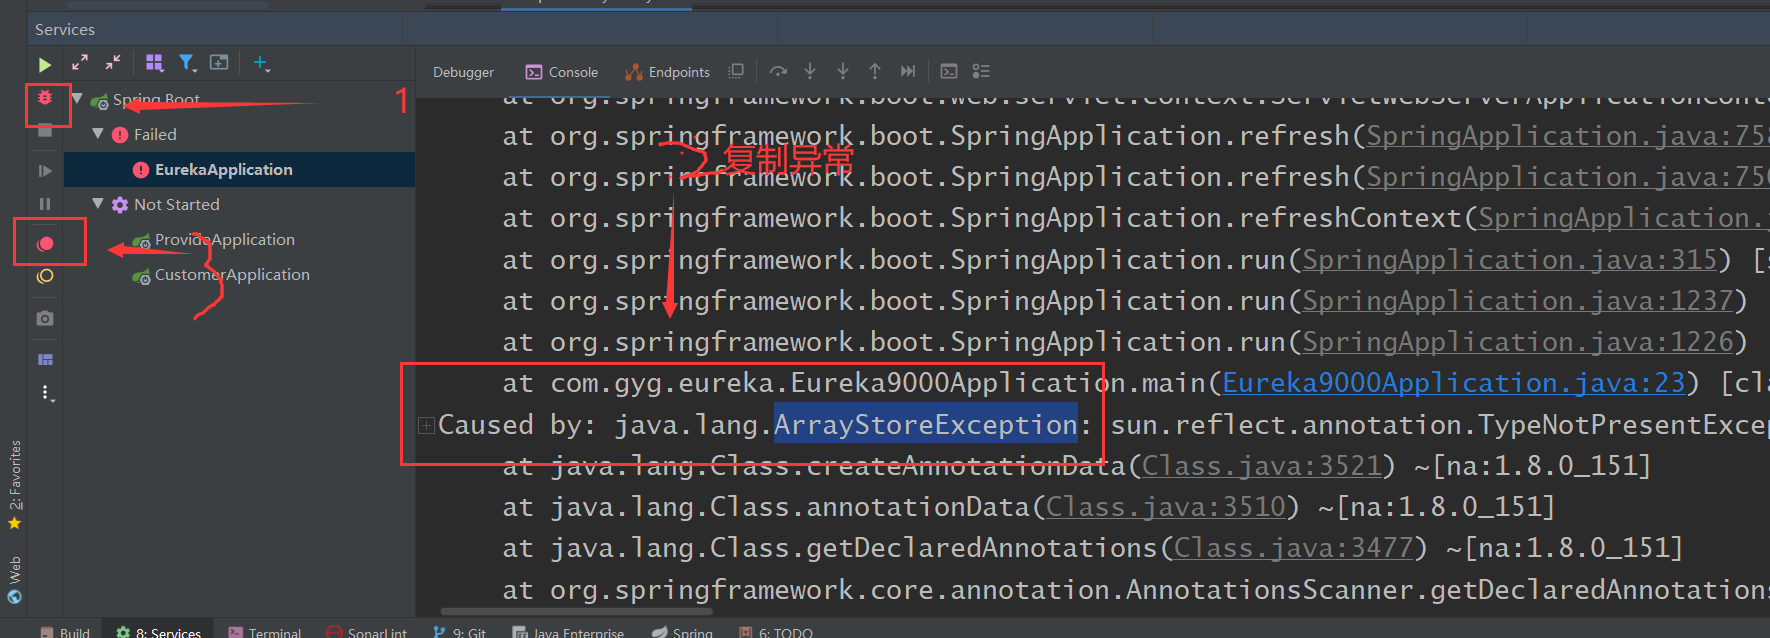Expand all services in the tree
1770x638 pixels.
(x=80, y=63)
